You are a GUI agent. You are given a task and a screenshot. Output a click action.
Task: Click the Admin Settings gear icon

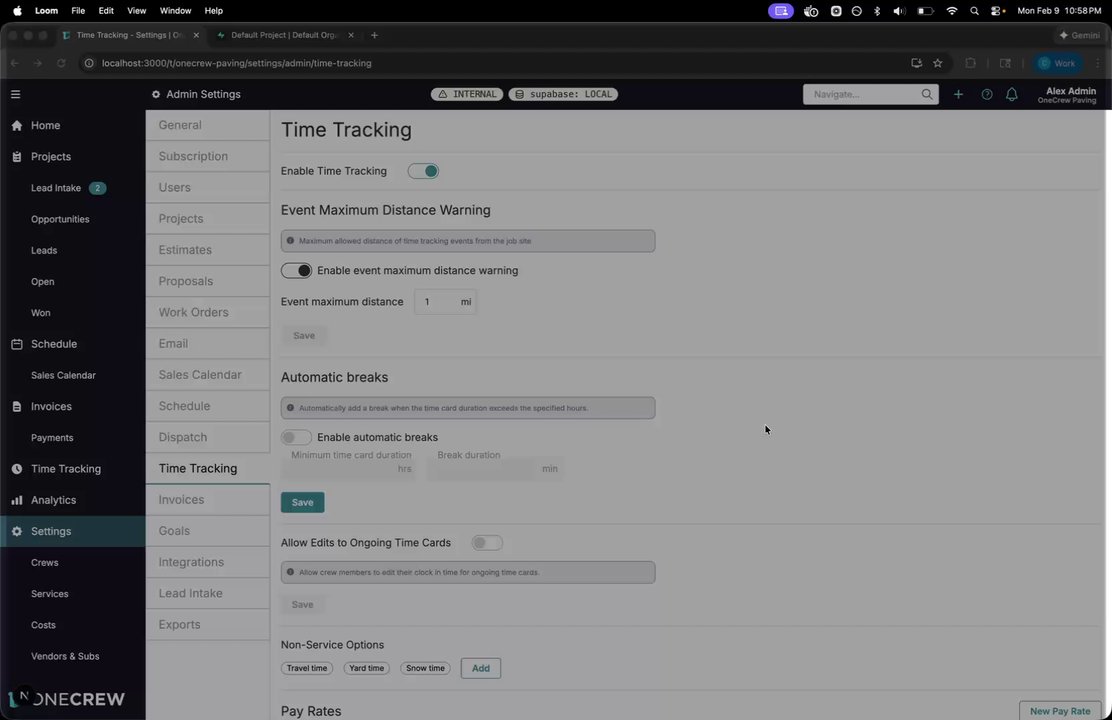[x=156, y=94]
